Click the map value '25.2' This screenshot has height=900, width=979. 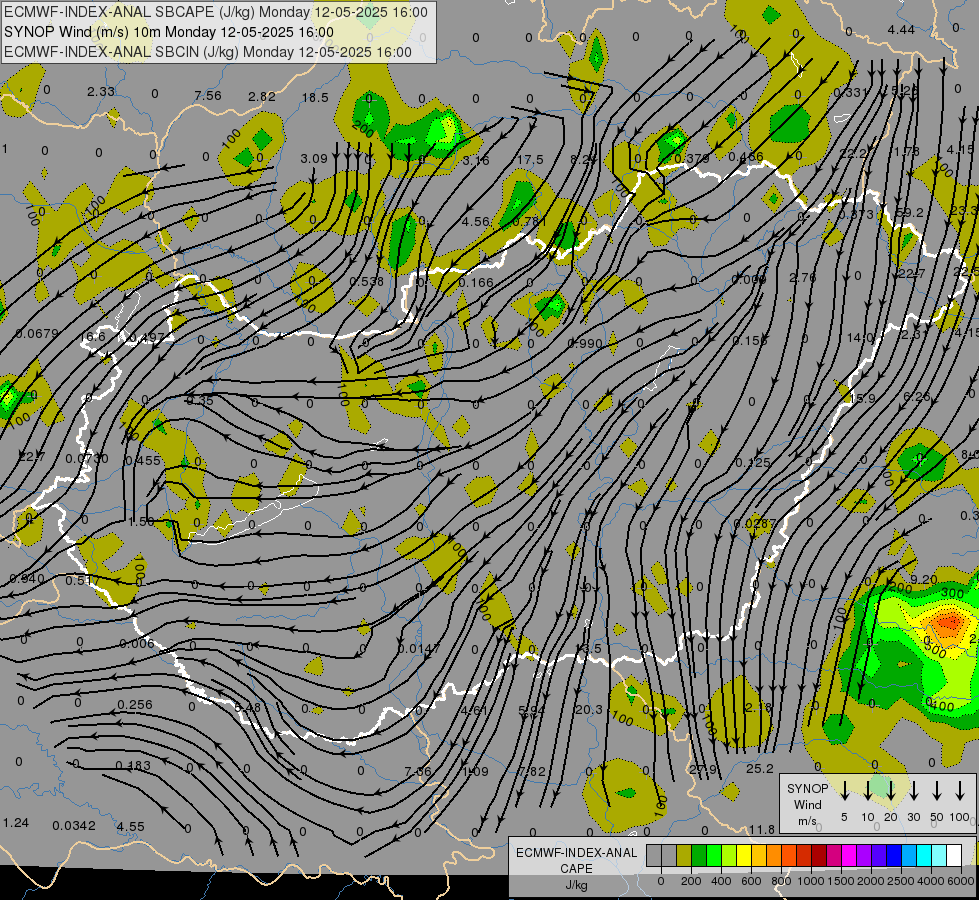(x=760, y=768)
